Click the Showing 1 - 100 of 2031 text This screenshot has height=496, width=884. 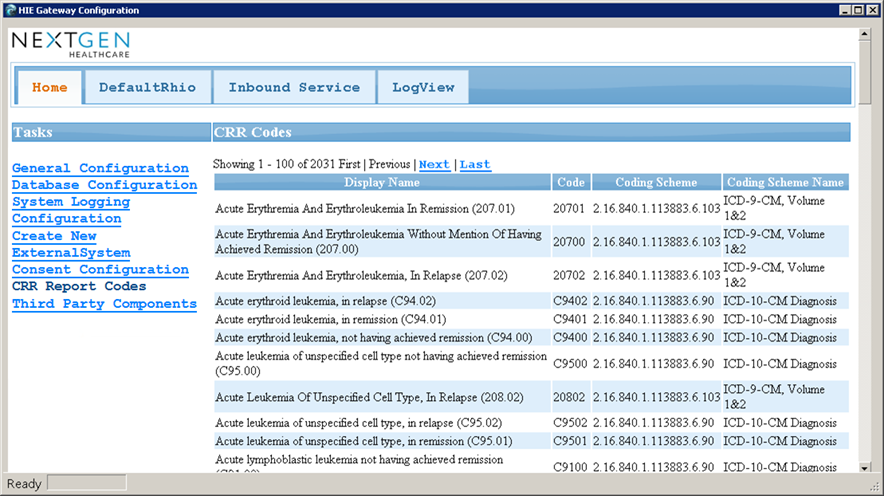(275, 164)
